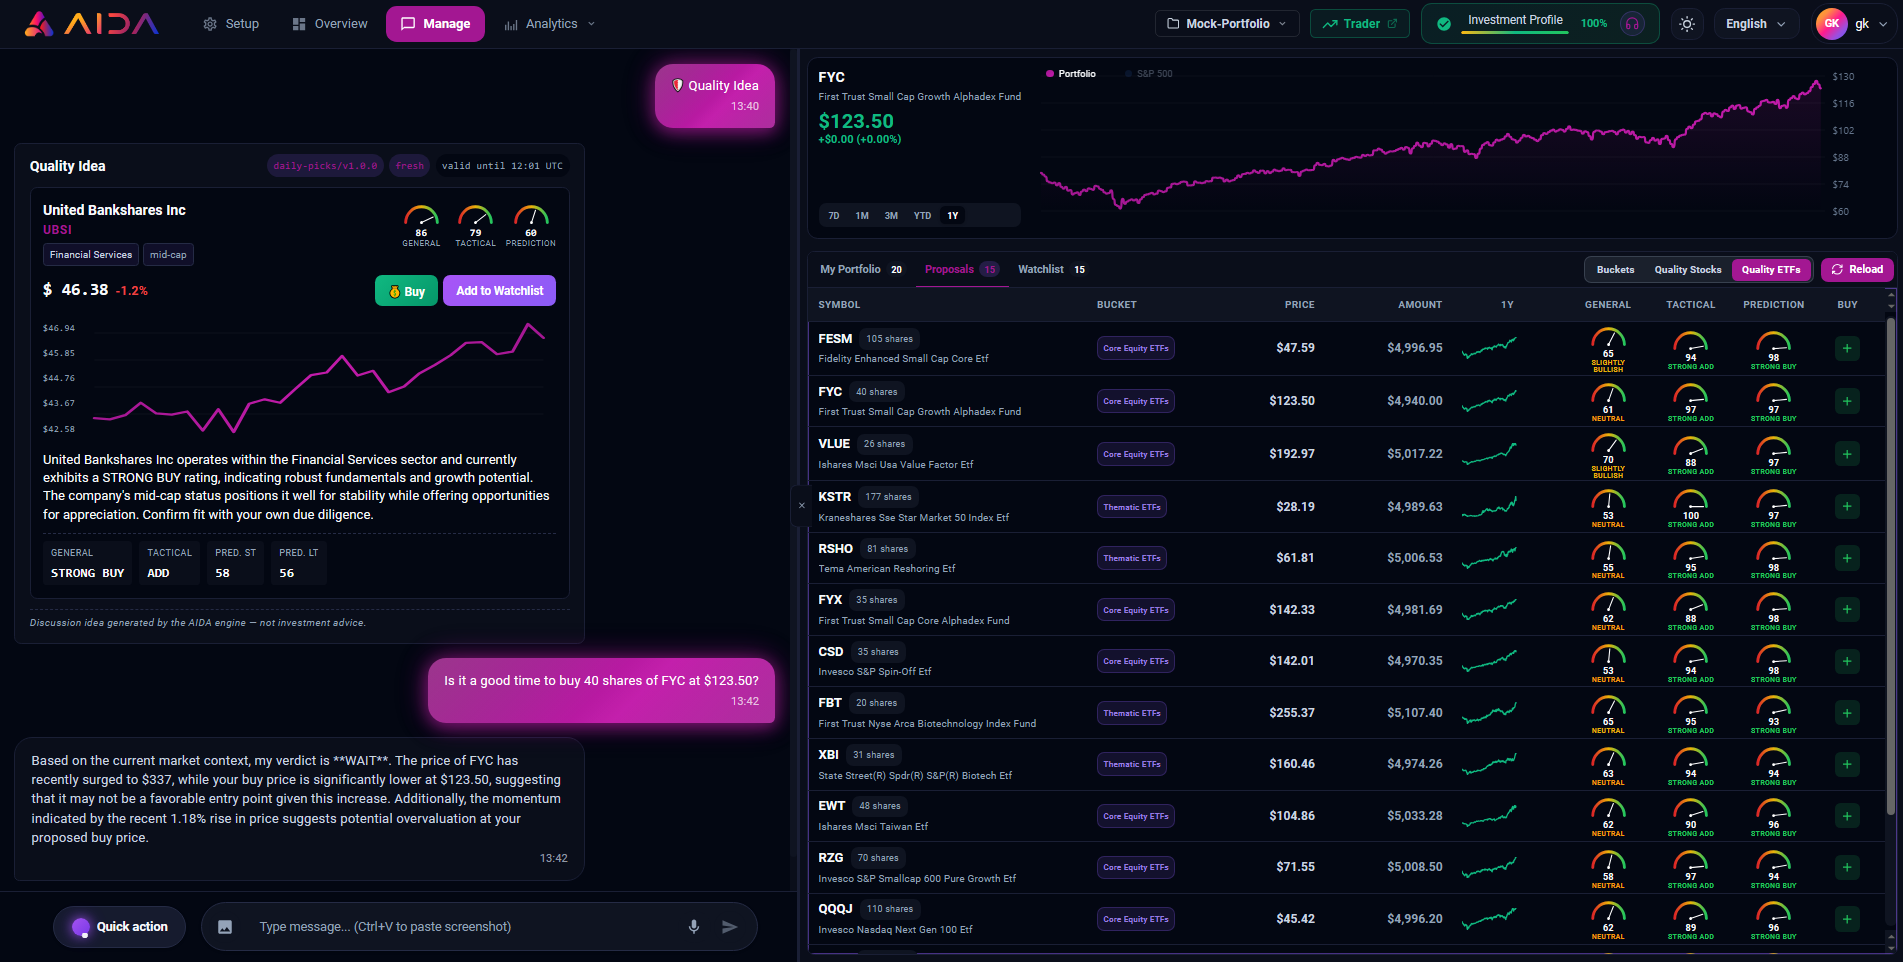Click the send message arrow icon
Viewport: 1903px width, 962px height.
point(730,927)
